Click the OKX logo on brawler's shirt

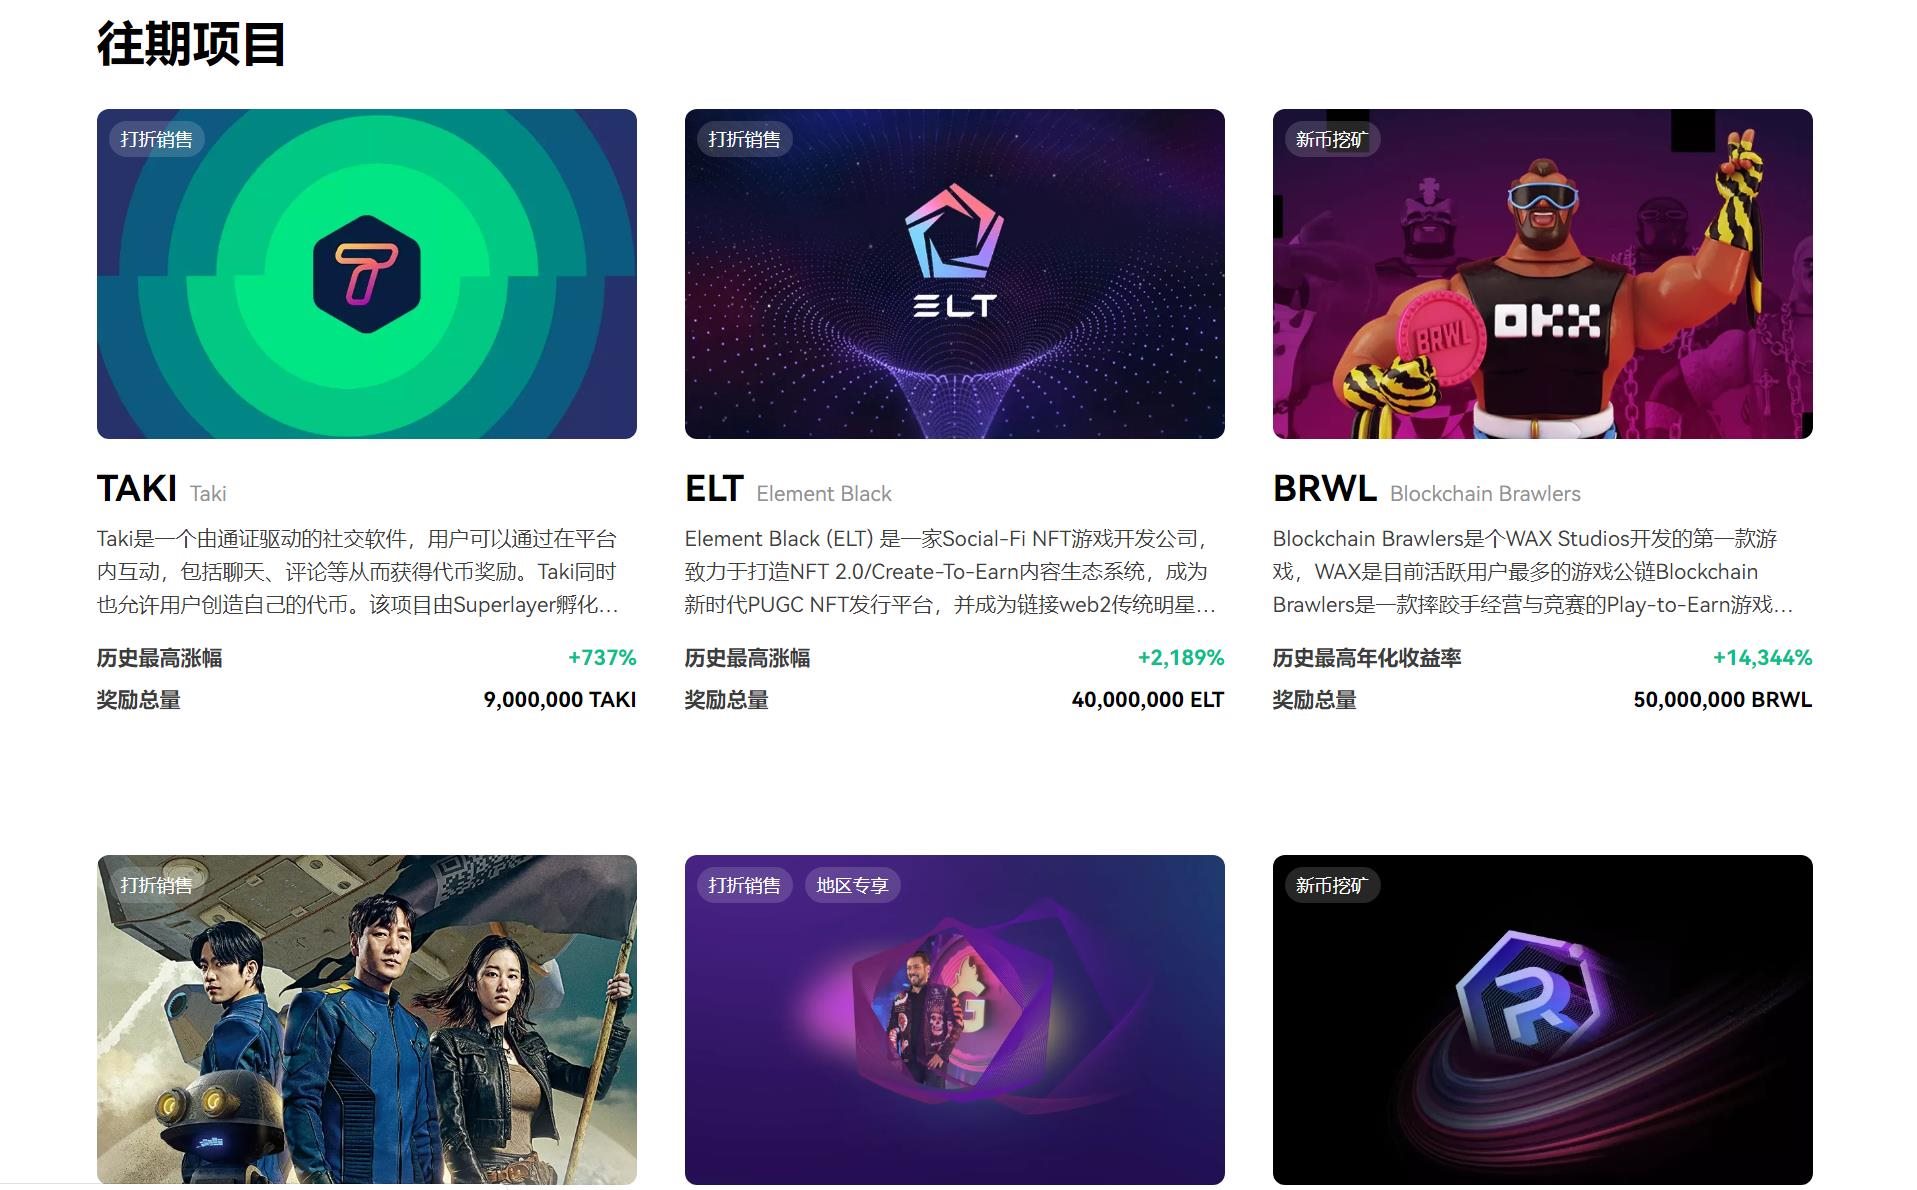[1546, 321]
